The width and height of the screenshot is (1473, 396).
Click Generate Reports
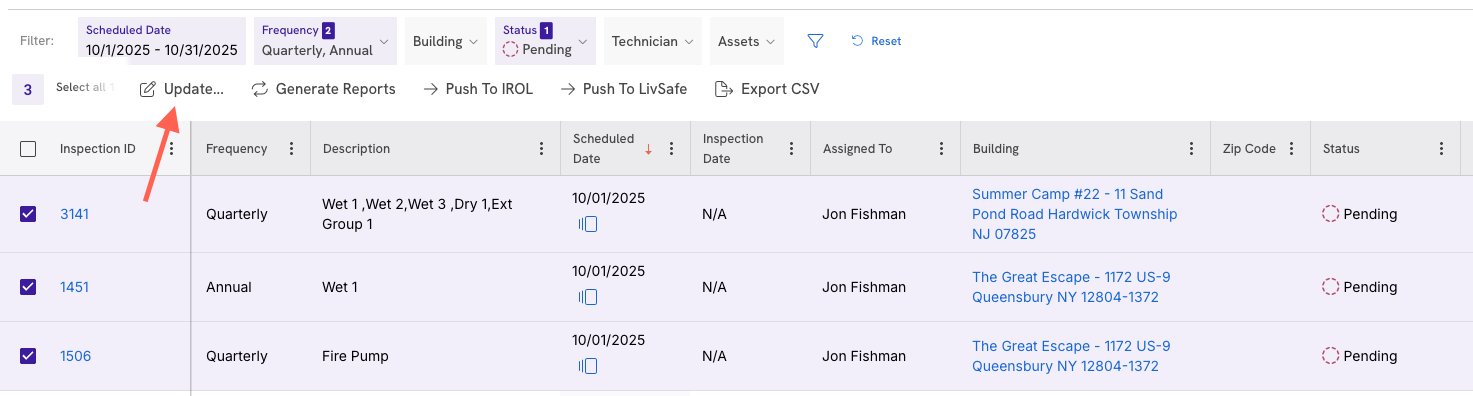323,89
